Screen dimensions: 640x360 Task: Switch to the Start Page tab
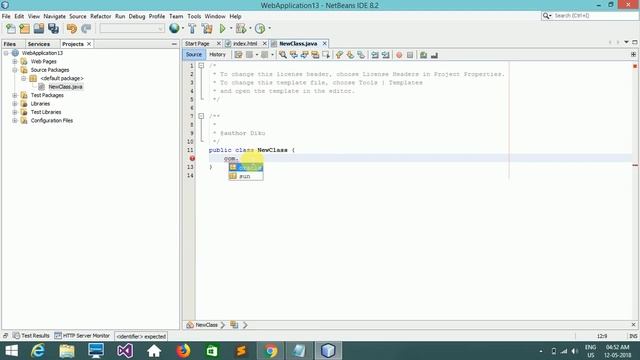(197, 44)
